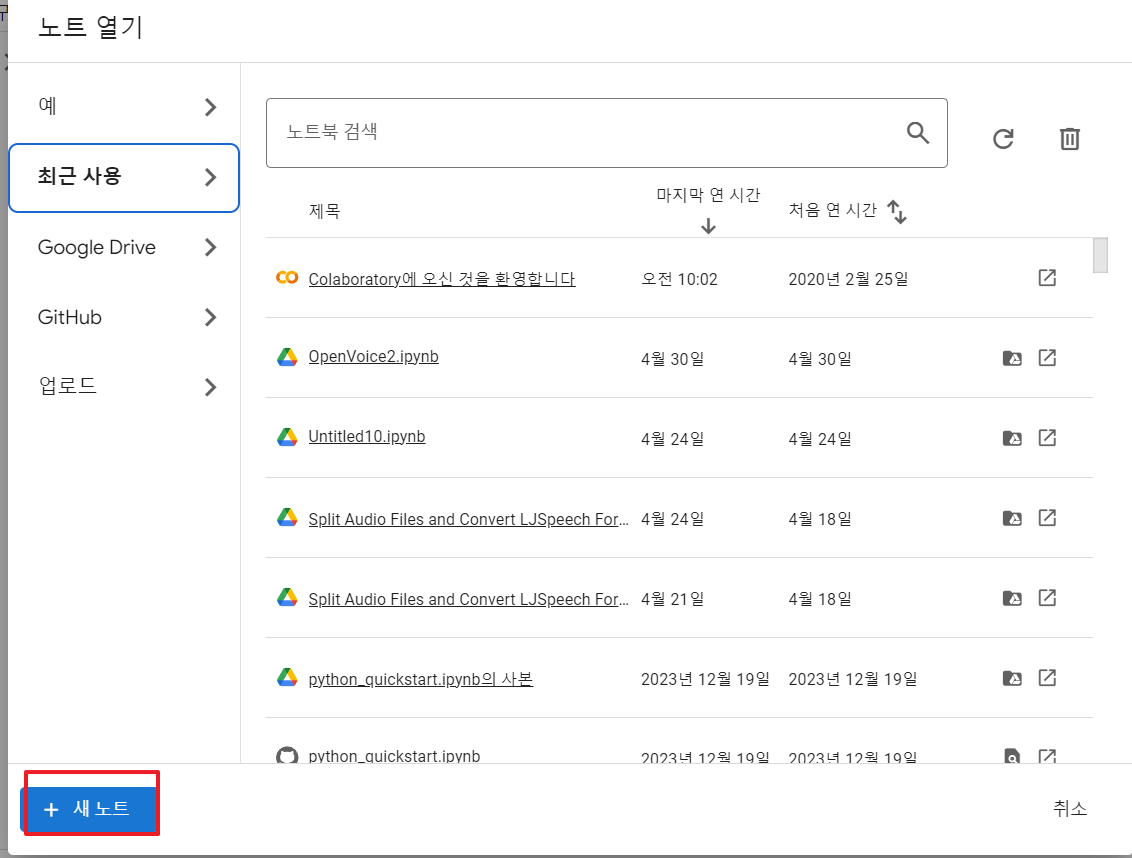Image resolution: width=1132 pixels, height=858 pixels.
Task: Expand GitHub chevron
Action: pyautogui.click(x=210, y=317)
